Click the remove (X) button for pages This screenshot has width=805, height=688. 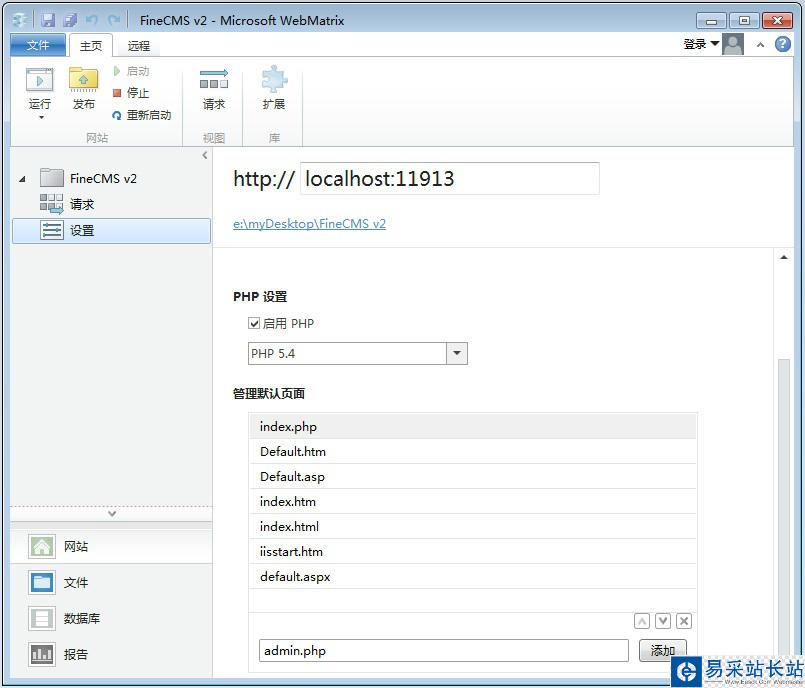point(684,621)
